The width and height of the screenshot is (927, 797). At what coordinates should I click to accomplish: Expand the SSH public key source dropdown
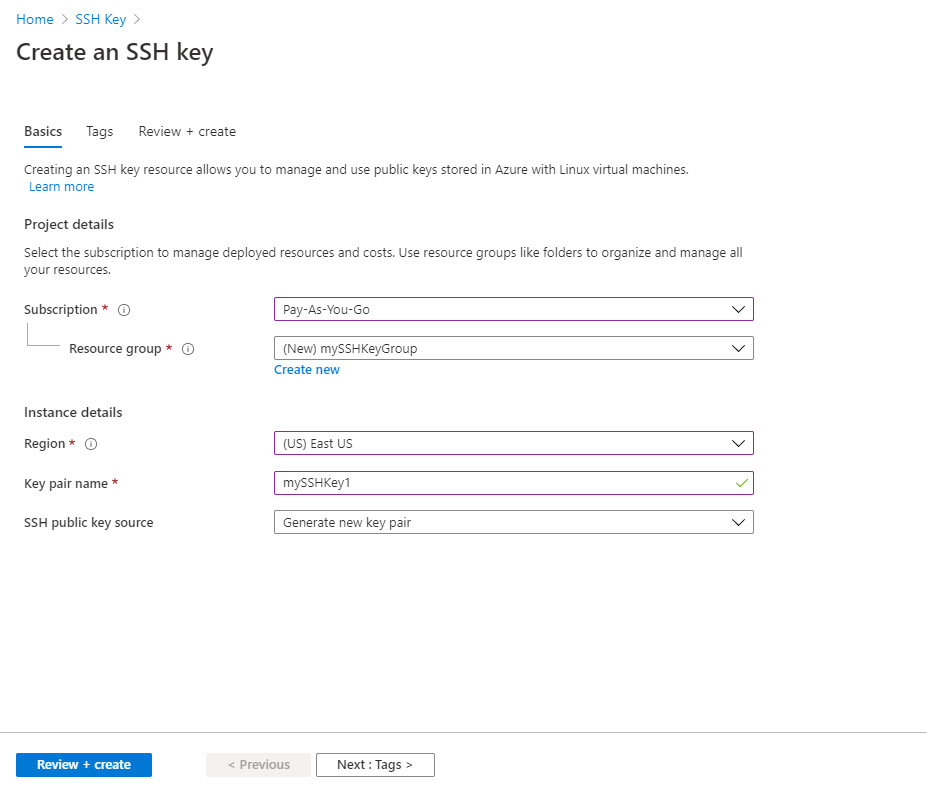pyautogui.click(x=513, y=522)
